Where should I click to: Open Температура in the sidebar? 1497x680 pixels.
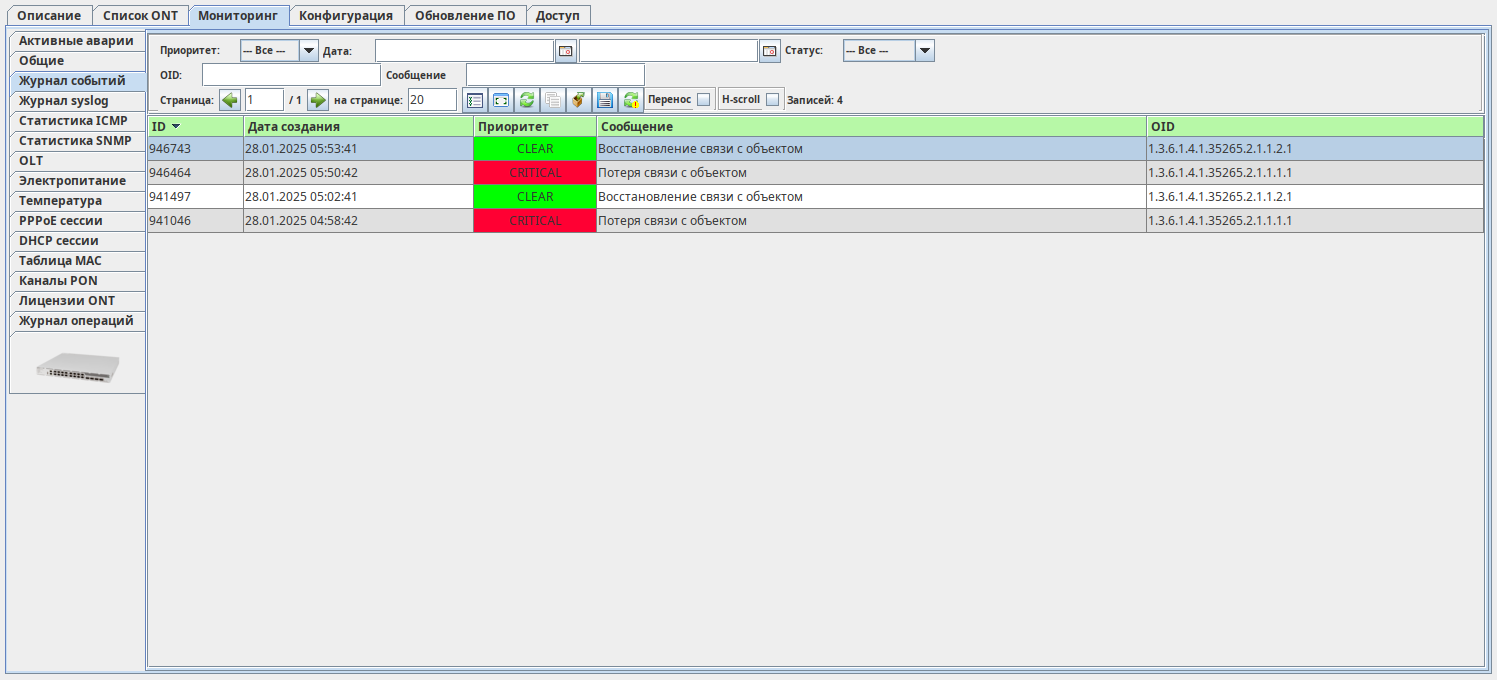tap(77, 201)
